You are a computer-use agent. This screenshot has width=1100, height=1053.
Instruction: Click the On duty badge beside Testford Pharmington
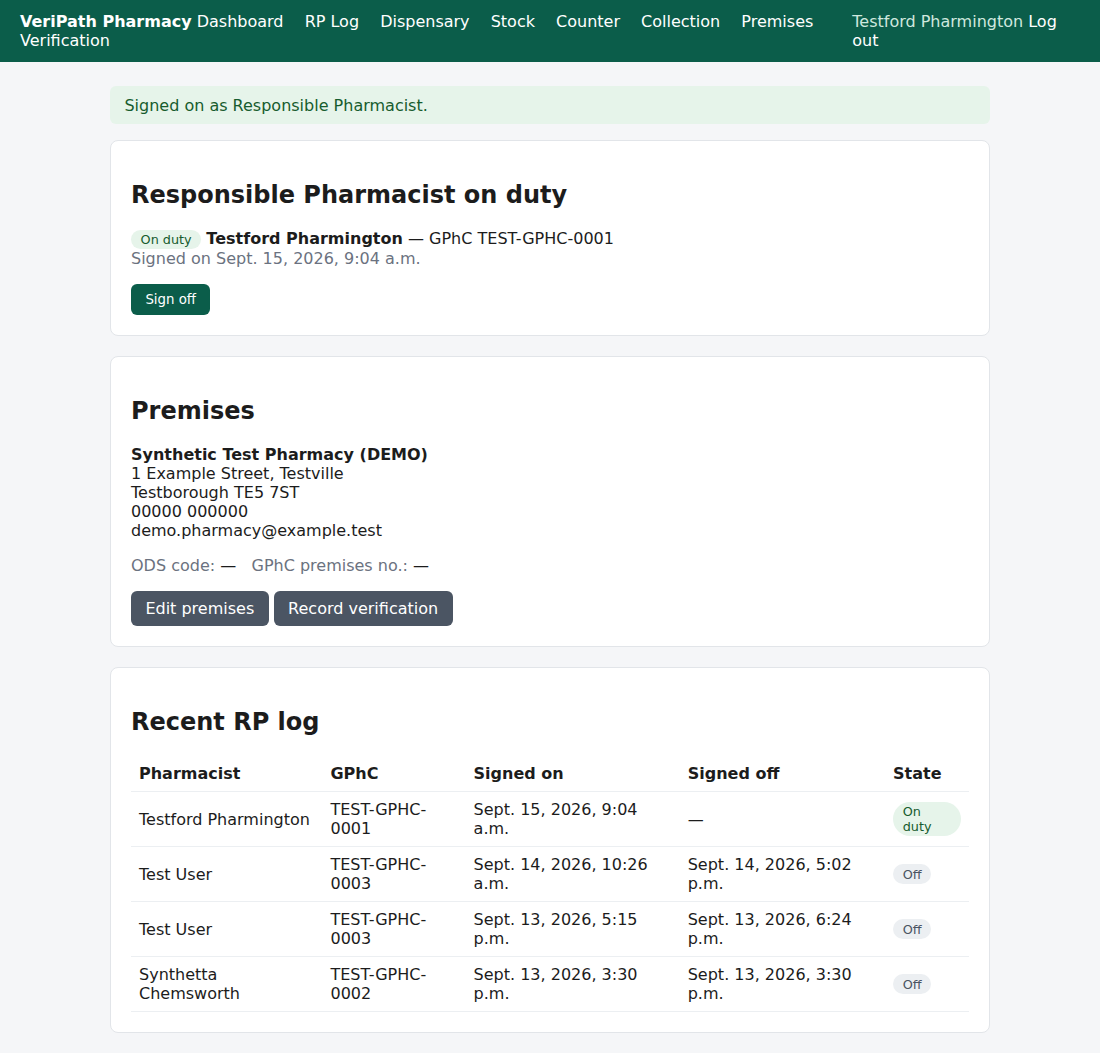click(166, 239)
